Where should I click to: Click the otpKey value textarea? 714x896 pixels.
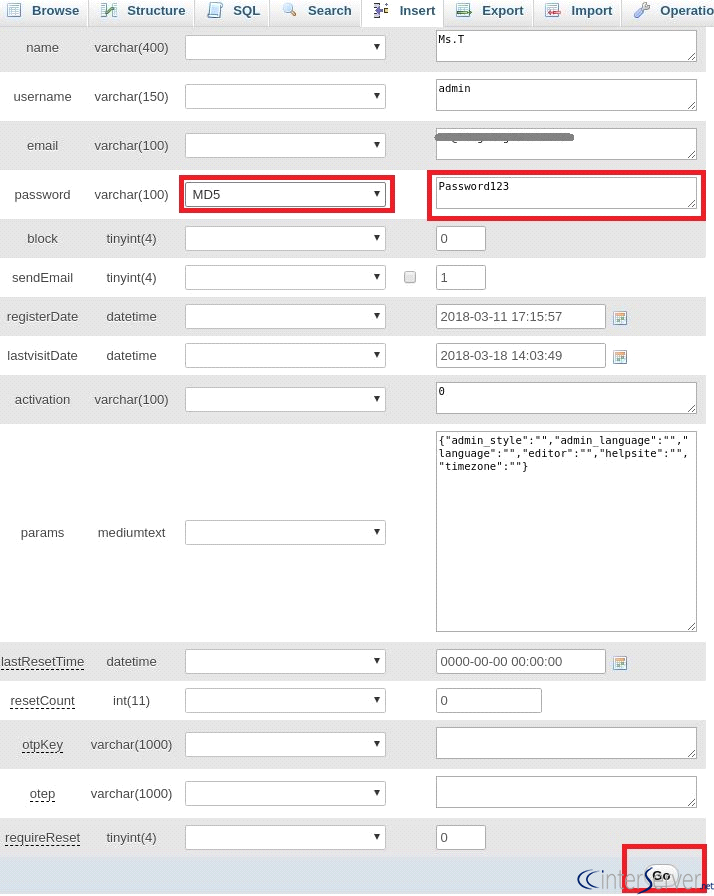[566, 743]
